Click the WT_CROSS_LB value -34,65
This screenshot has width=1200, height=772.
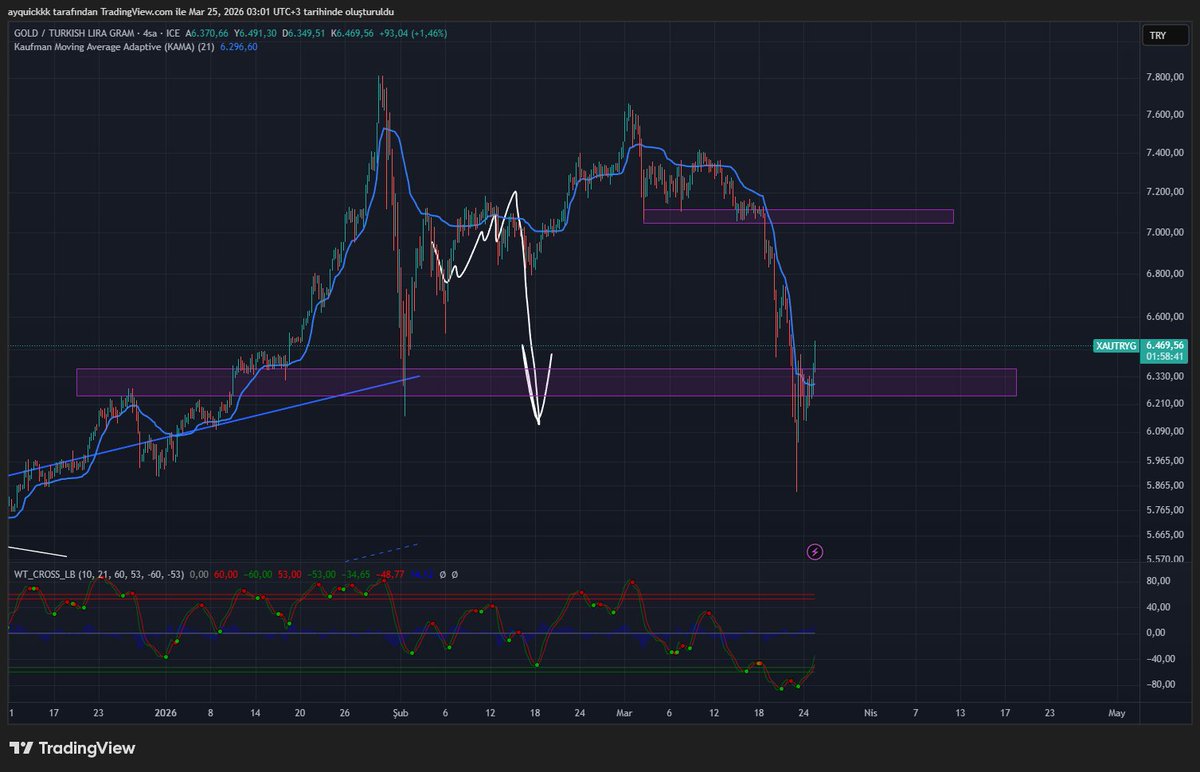355,574
